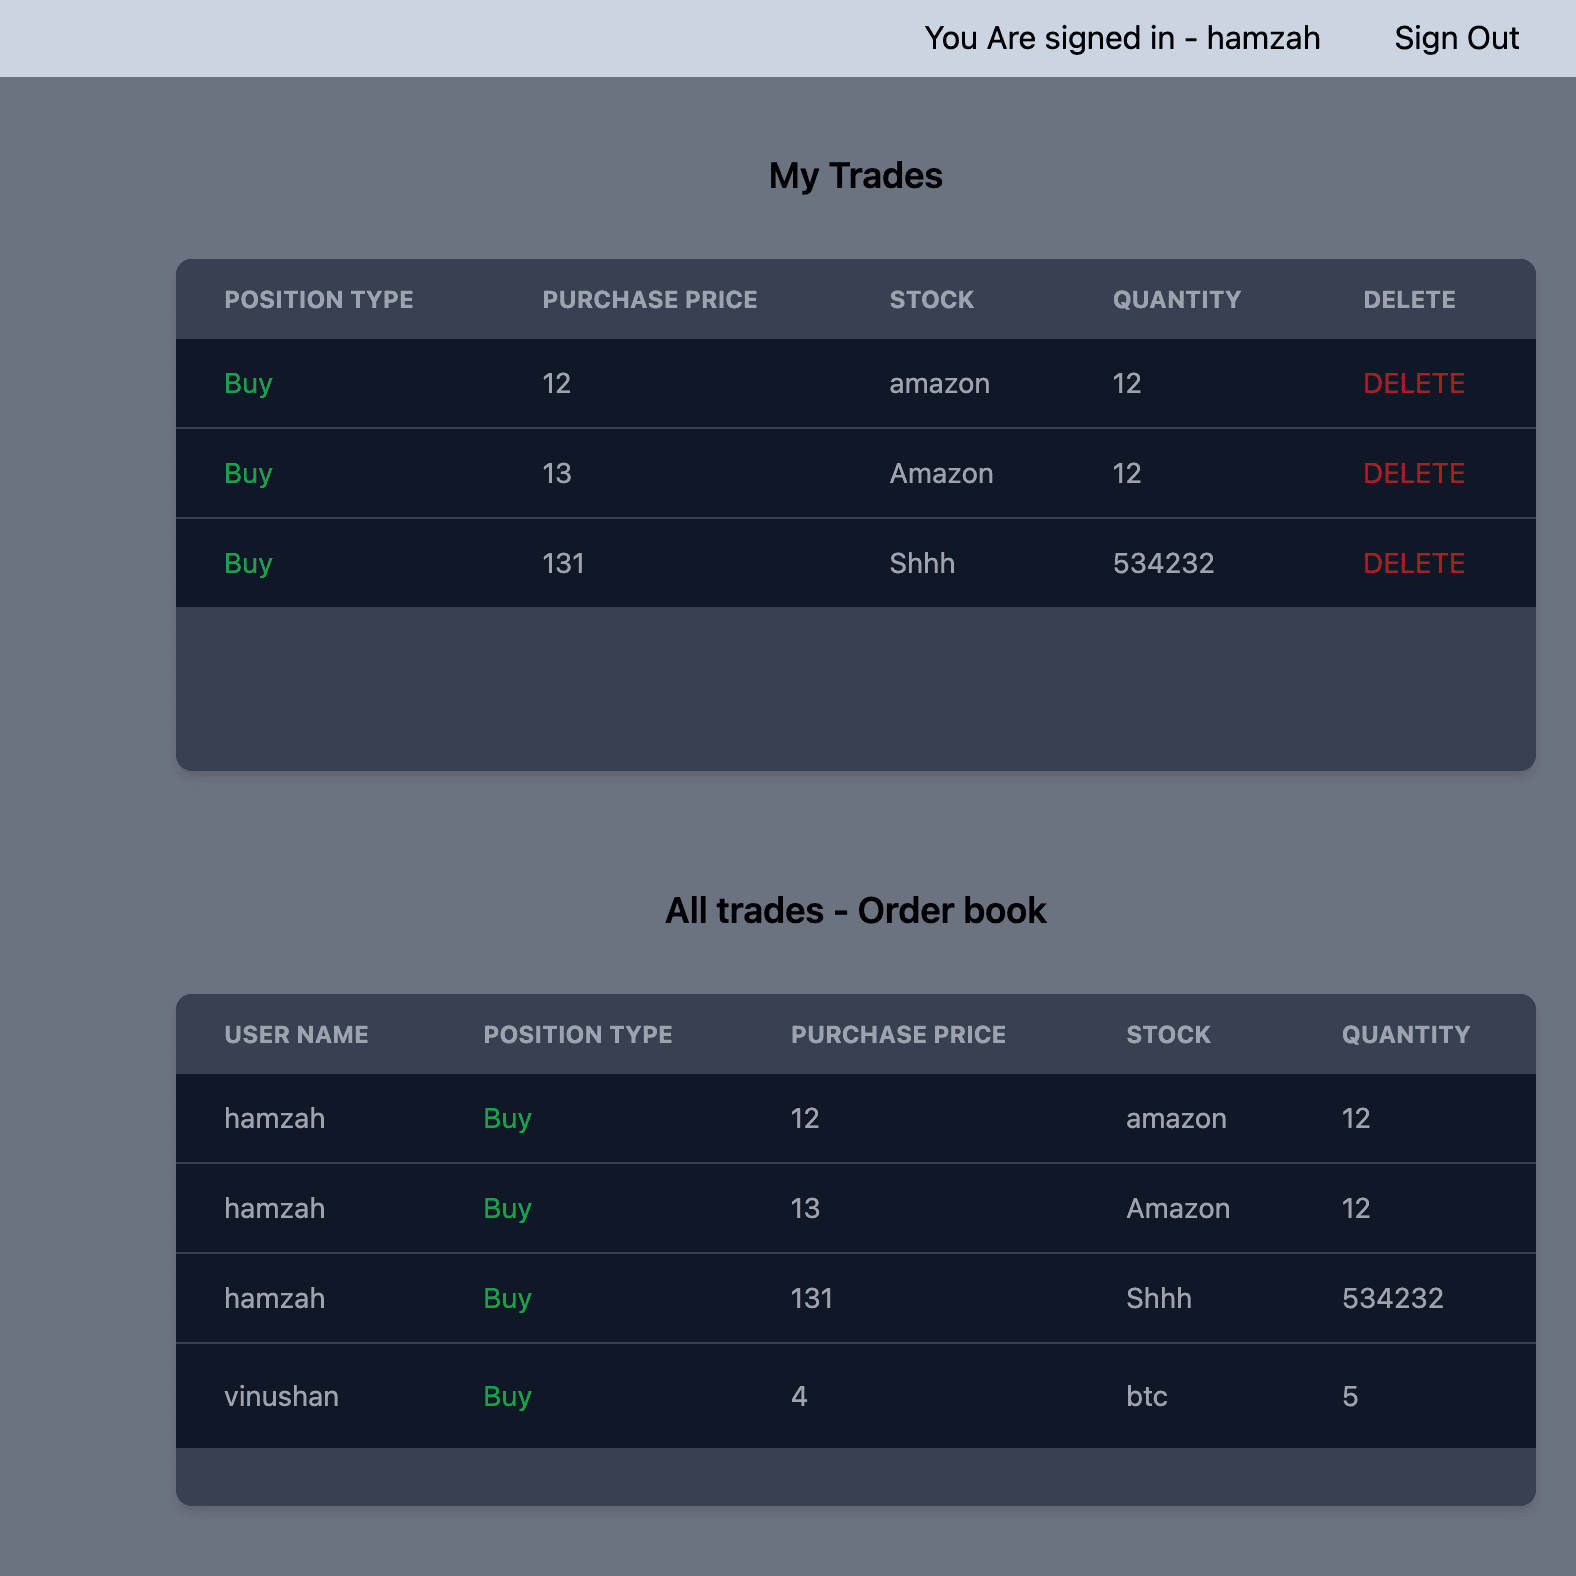The width and height of the screenshot is (1576, 1576).
Task: Click the Sign Out link
Action: point(1456,38)
